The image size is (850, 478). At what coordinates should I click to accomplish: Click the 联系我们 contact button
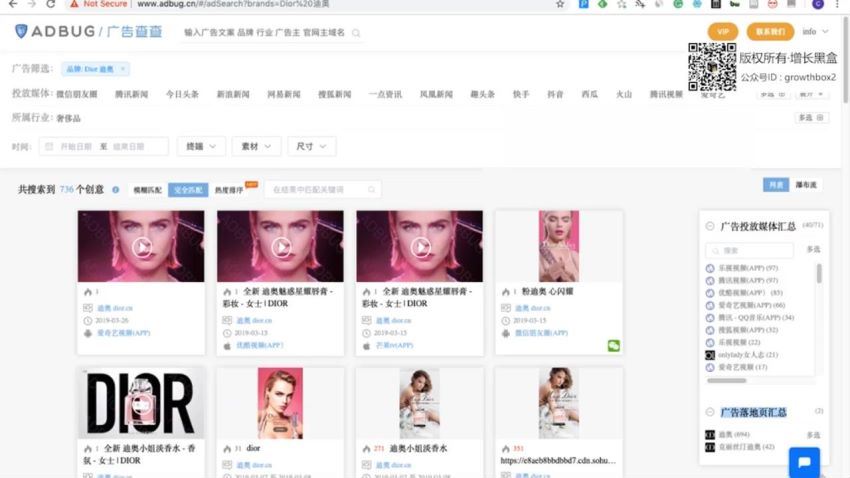tap(770, 32)
